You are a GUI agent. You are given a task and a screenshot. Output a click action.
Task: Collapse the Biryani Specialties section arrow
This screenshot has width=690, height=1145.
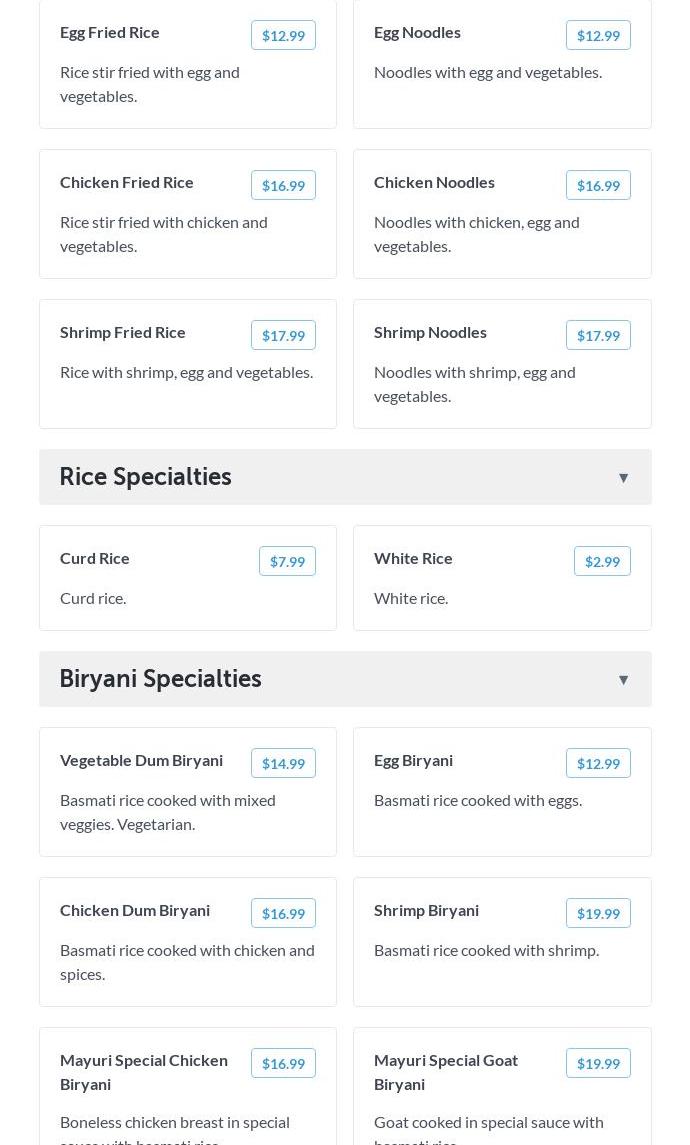click(x=623, y=680)
